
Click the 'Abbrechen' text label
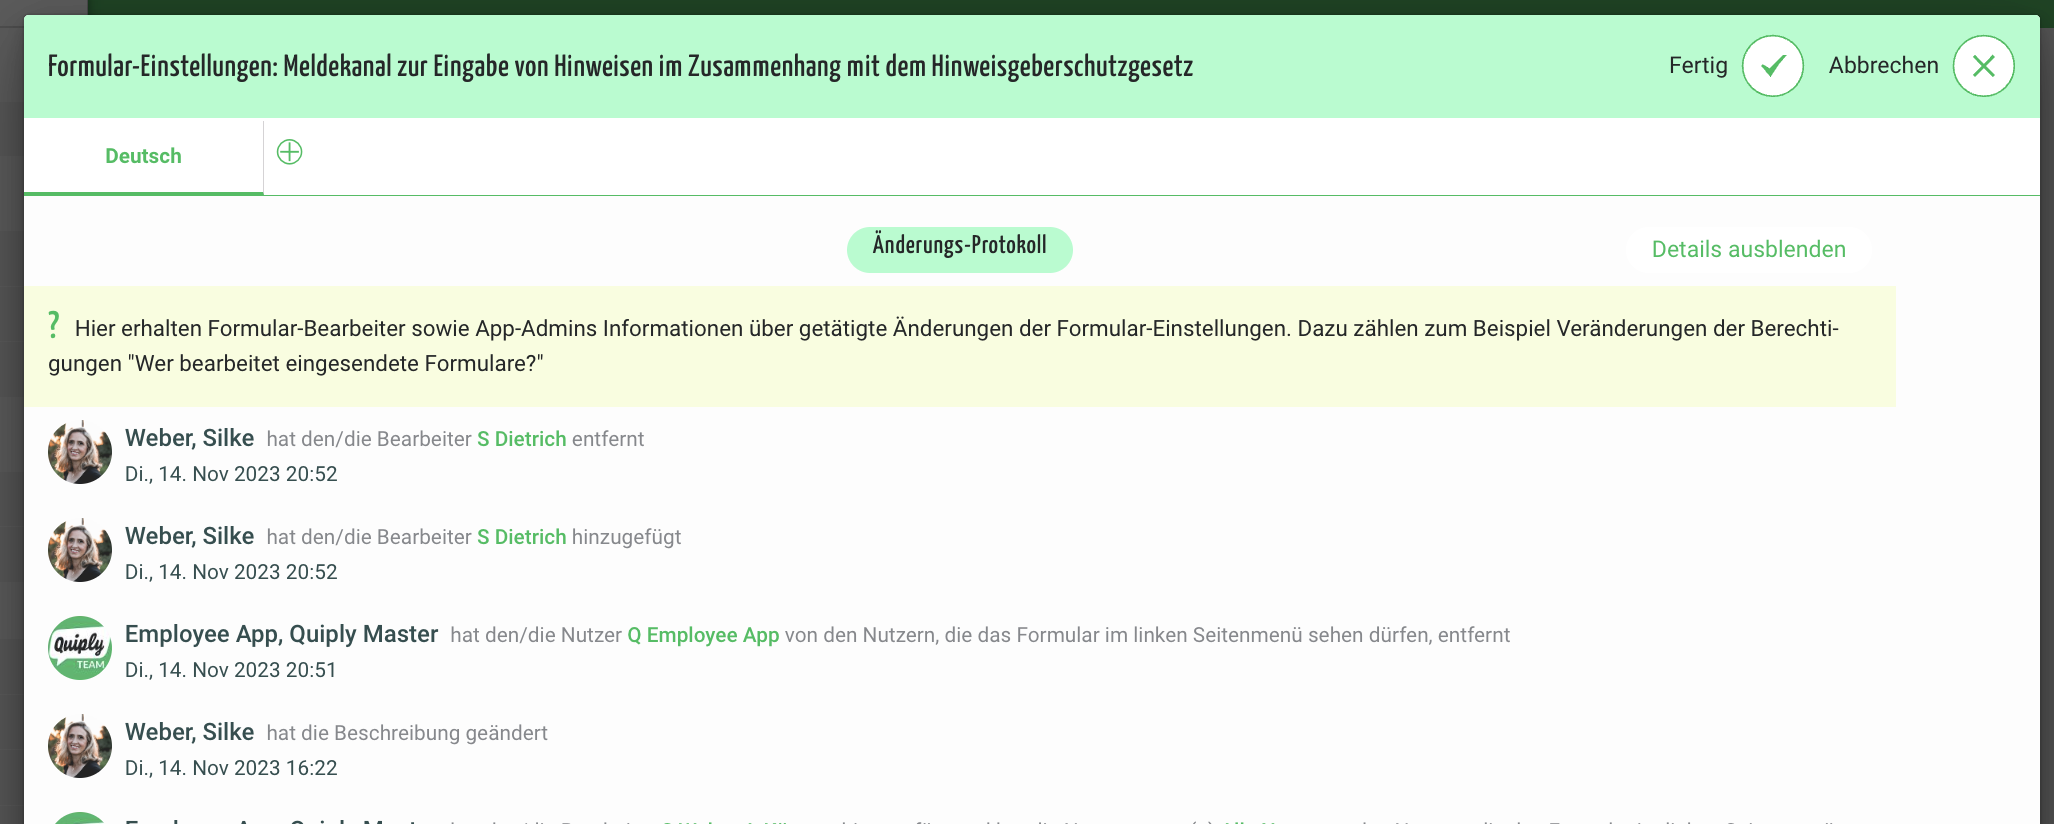(x=1883, y=66)
